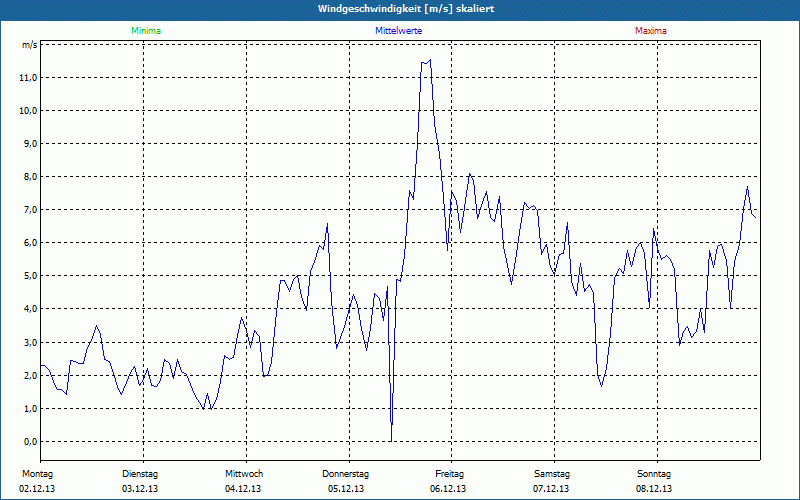The image size is (800, 500).
Task: Select the 9,0 y-axis value
Action: pos(31,144)
